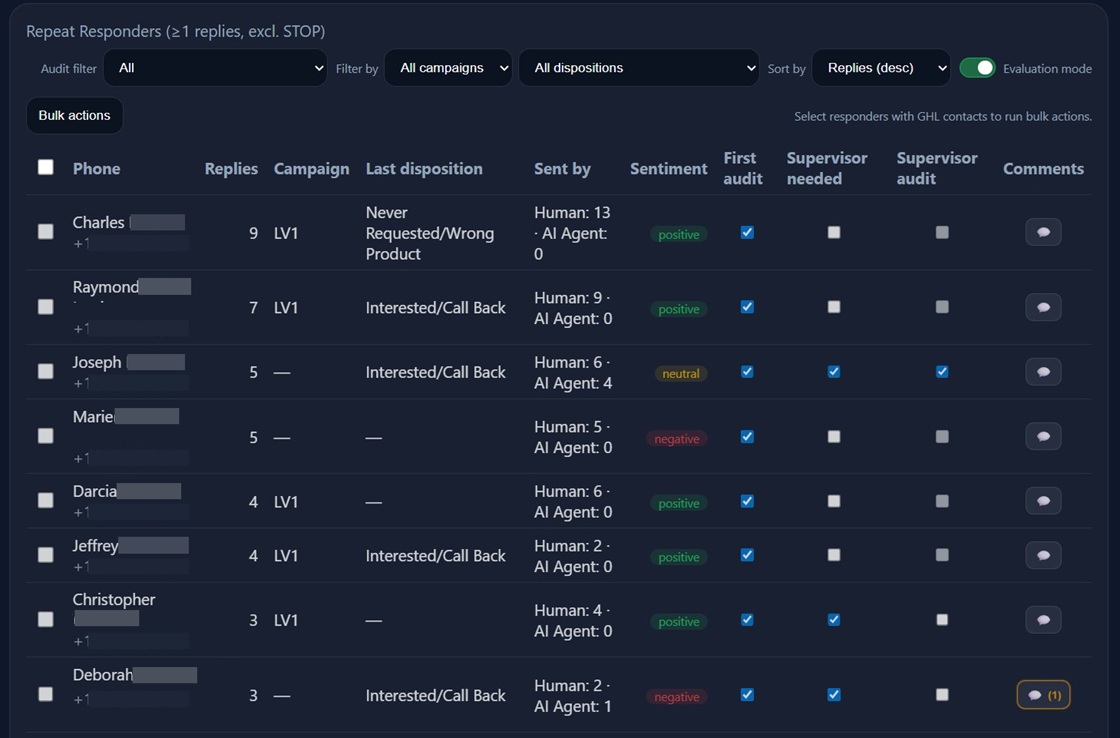Open comments for Darcia's row
Viewport: 1120px width, 738px height.
tap(1043, 501)
